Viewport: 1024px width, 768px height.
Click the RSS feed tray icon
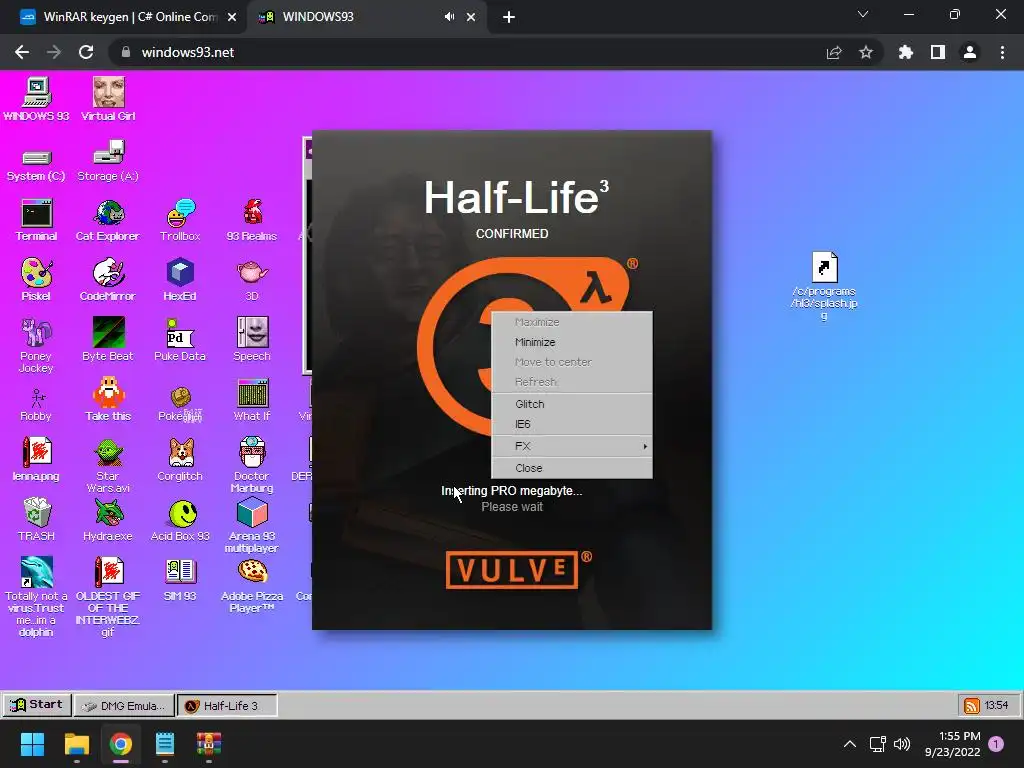click(x=972, y=705)
